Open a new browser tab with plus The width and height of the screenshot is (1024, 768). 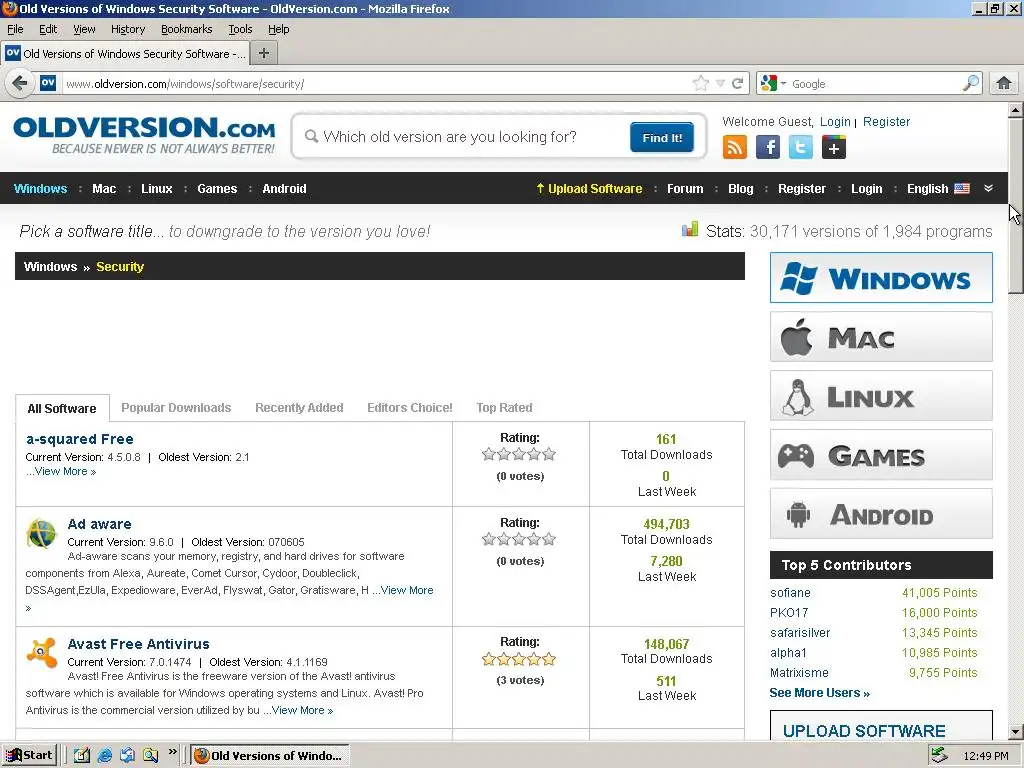(x=264, y=53)
